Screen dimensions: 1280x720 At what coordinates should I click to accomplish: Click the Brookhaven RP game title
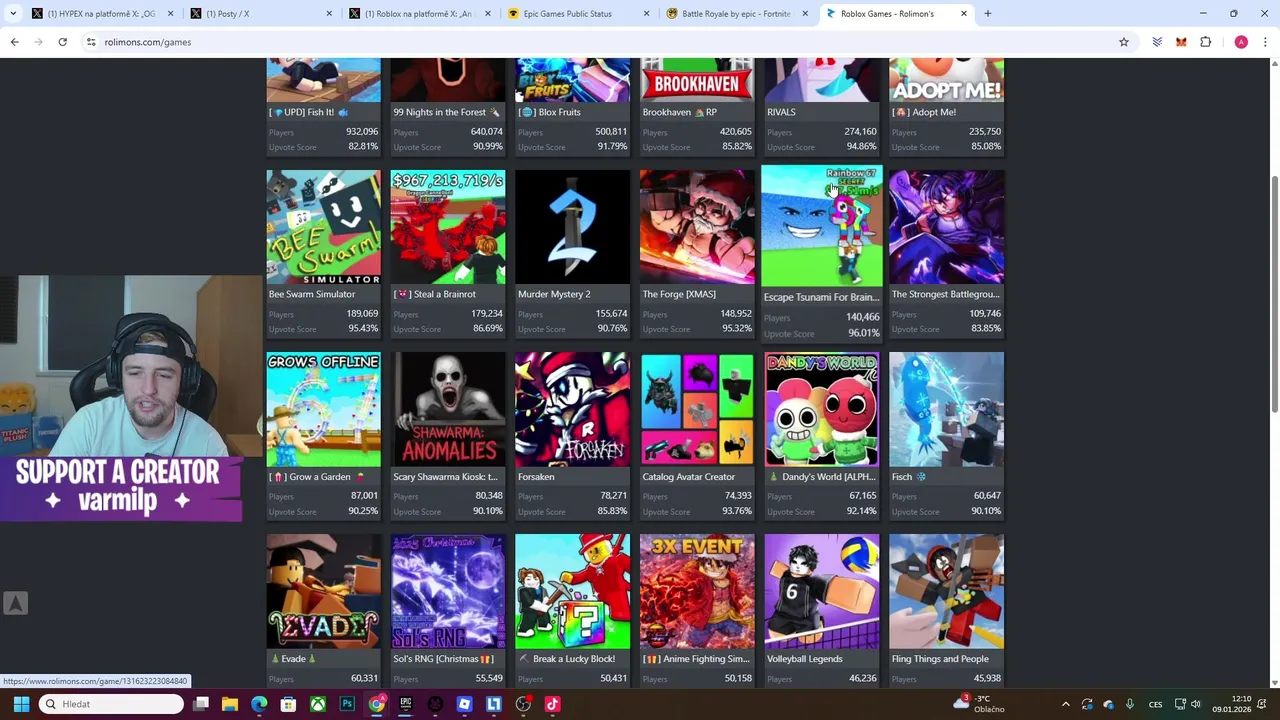tap(679, 112)
